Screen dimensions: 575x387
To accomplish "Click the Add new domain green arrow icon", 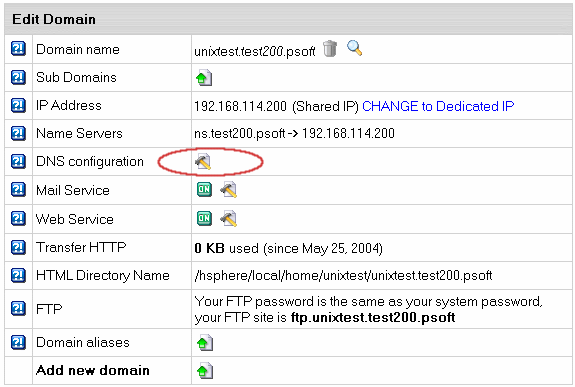I will [205, 370].
